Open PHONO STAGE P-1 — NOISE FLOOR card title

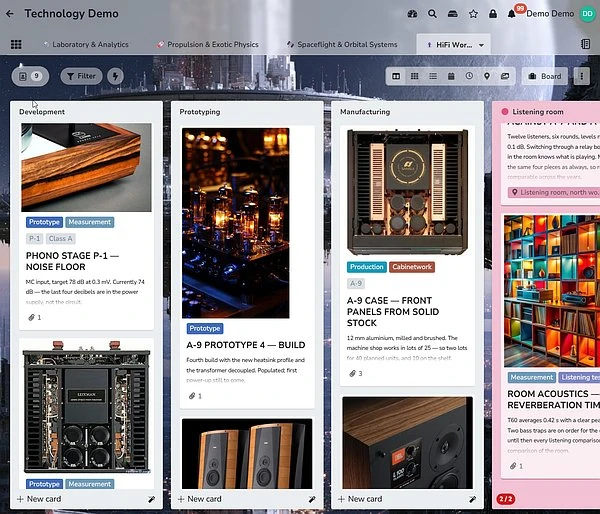pyautogui.click(x=72, y=261)
